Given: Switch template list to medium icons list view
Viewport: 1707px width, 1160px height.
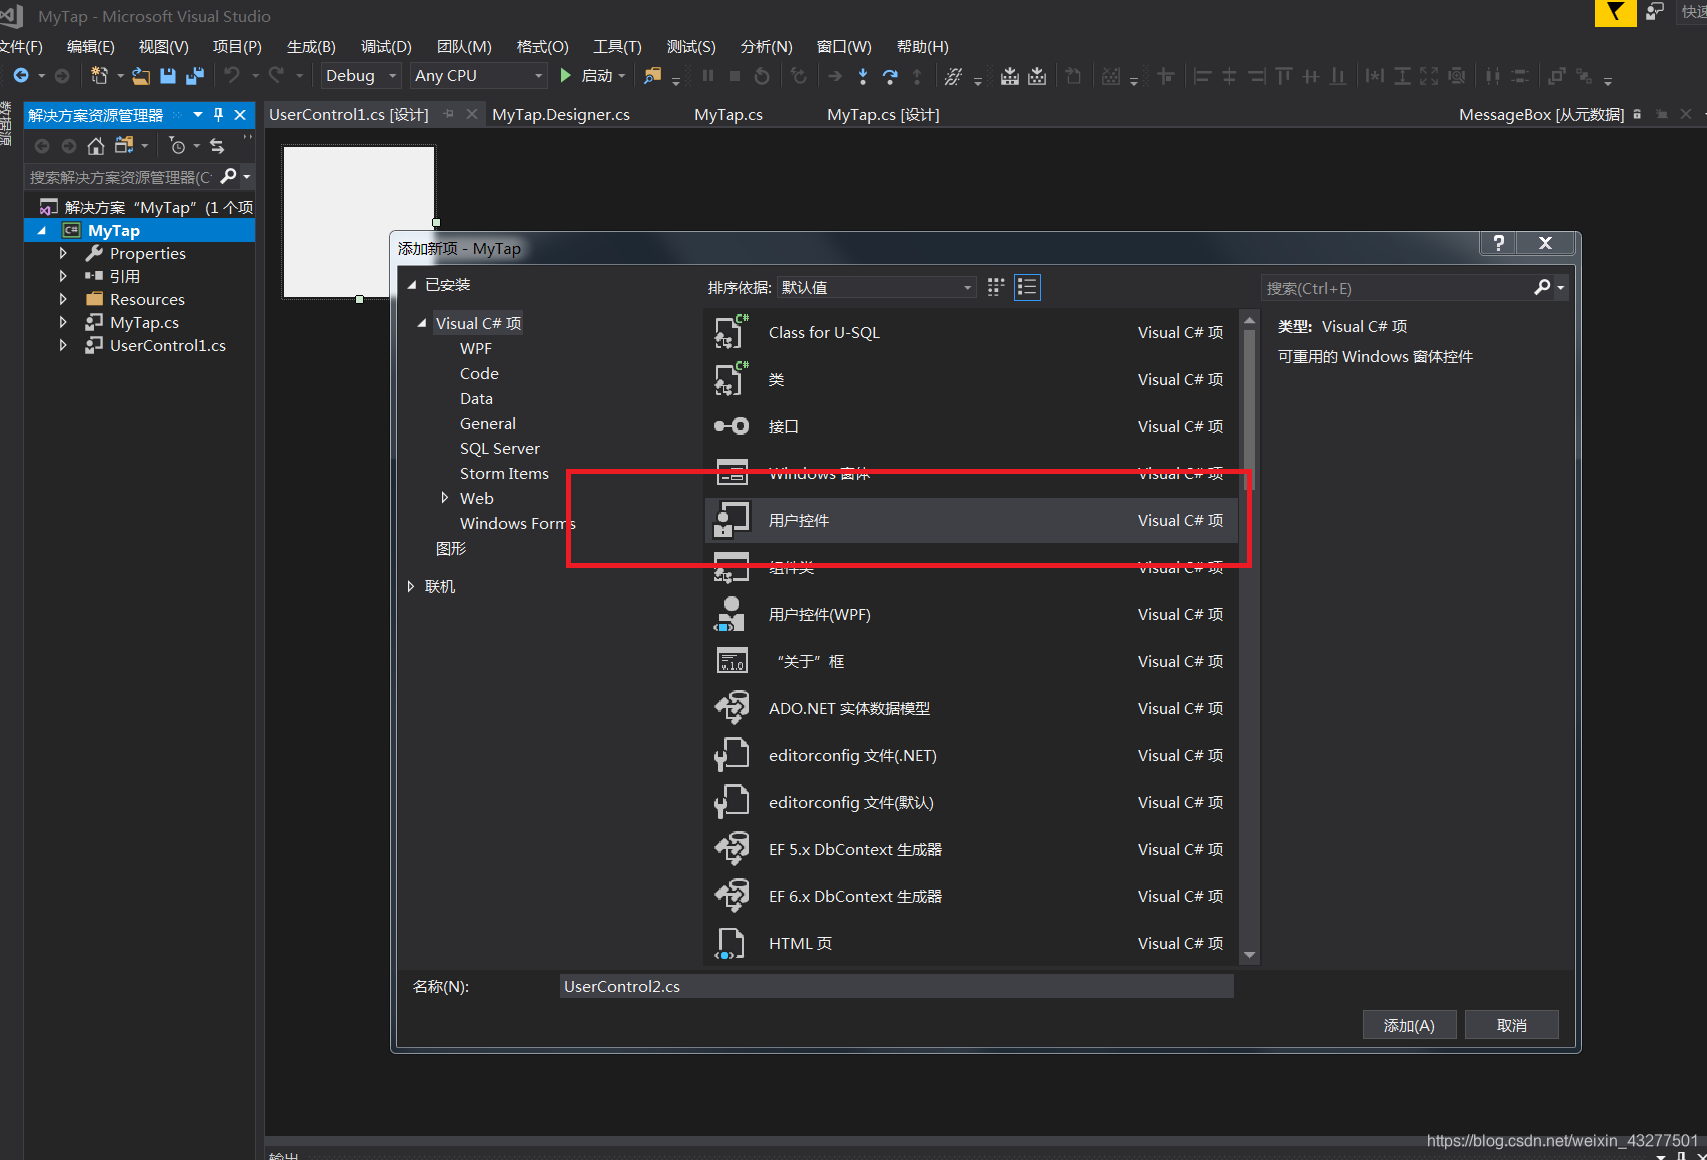Looking at the screenshot, I should click(x=1027, y=287).
